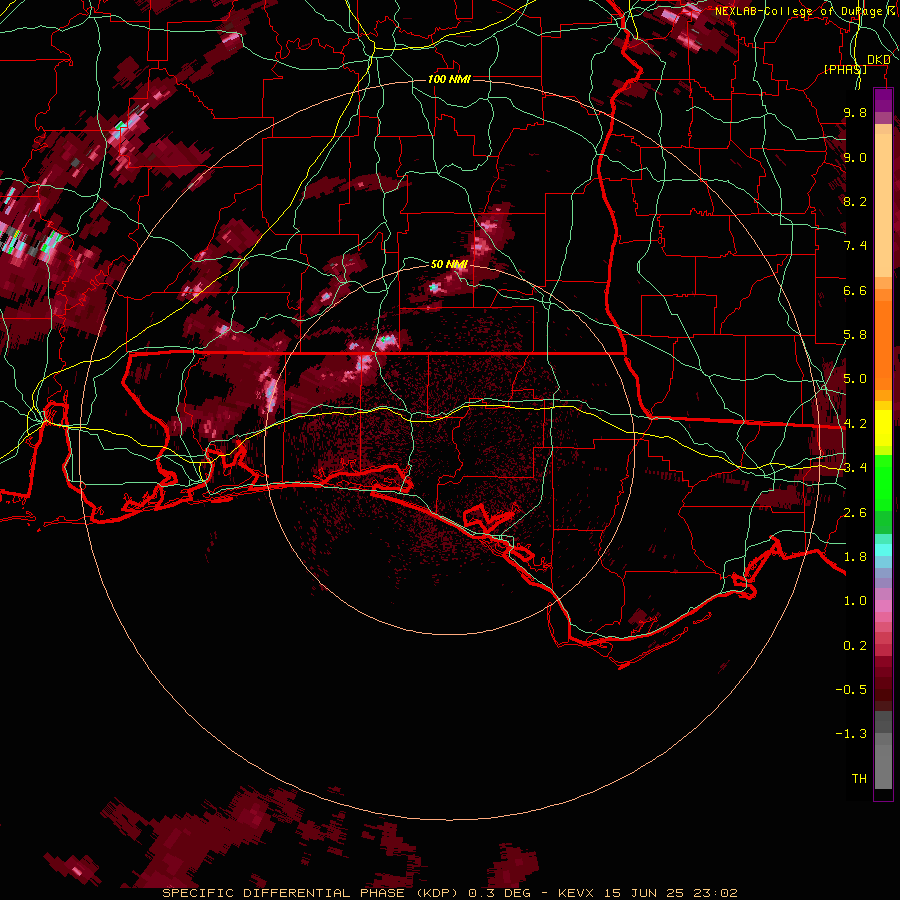This screenshot has height=900, width=900.
Task: Select the 0.2 value on the color scale
Action: [855, 646]
